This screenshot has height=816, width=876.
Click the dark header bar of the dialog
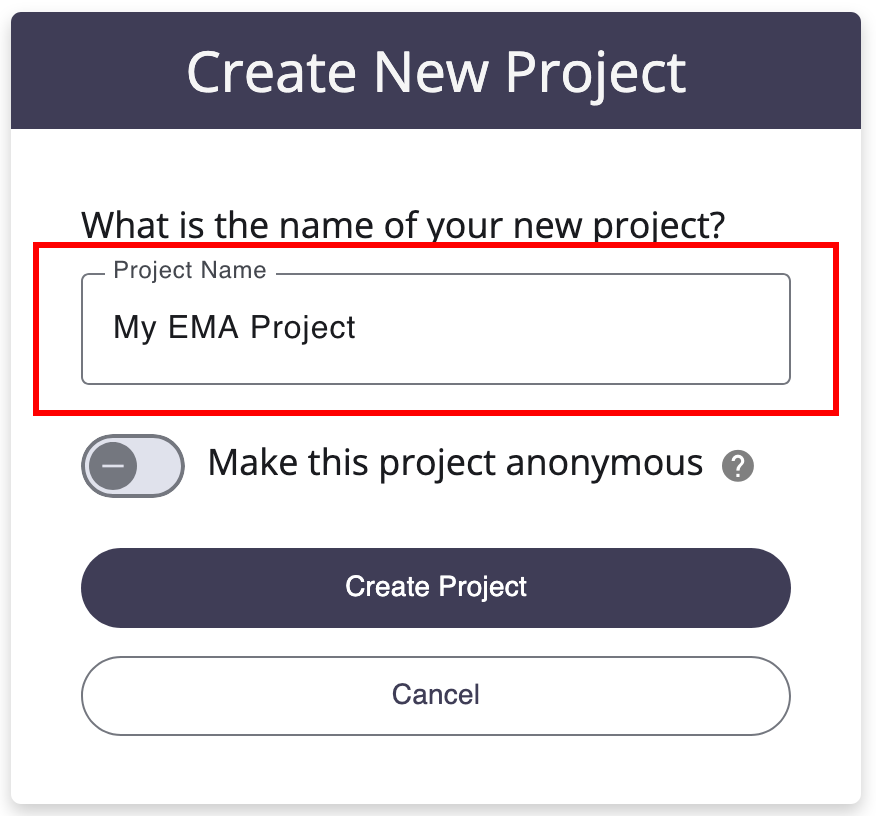[x=436, y=70]
